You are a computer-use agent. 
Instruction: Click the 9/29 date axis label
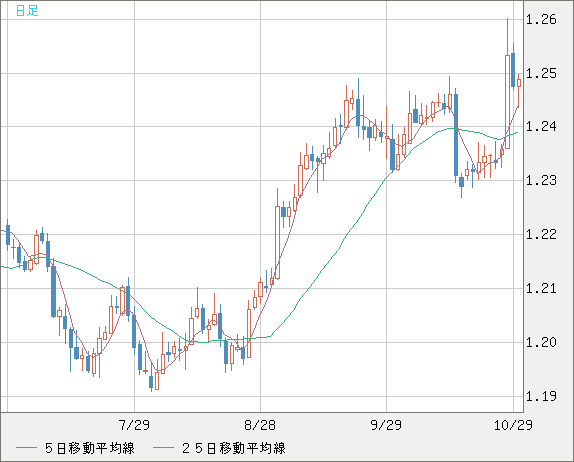(386, 425)
